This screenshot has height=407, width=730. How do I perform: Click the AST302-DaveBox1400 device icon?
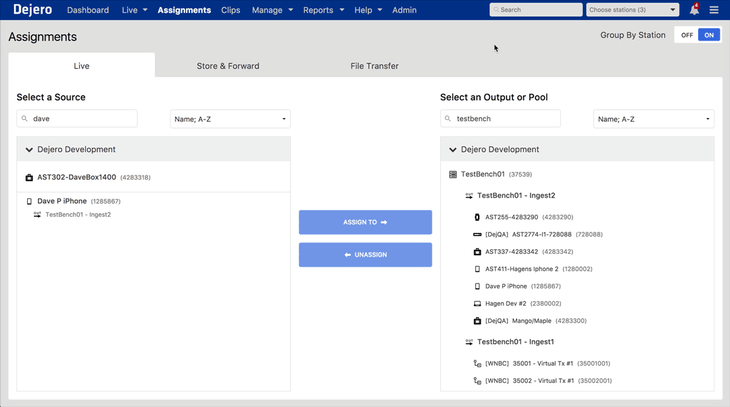tap(29, 177)
